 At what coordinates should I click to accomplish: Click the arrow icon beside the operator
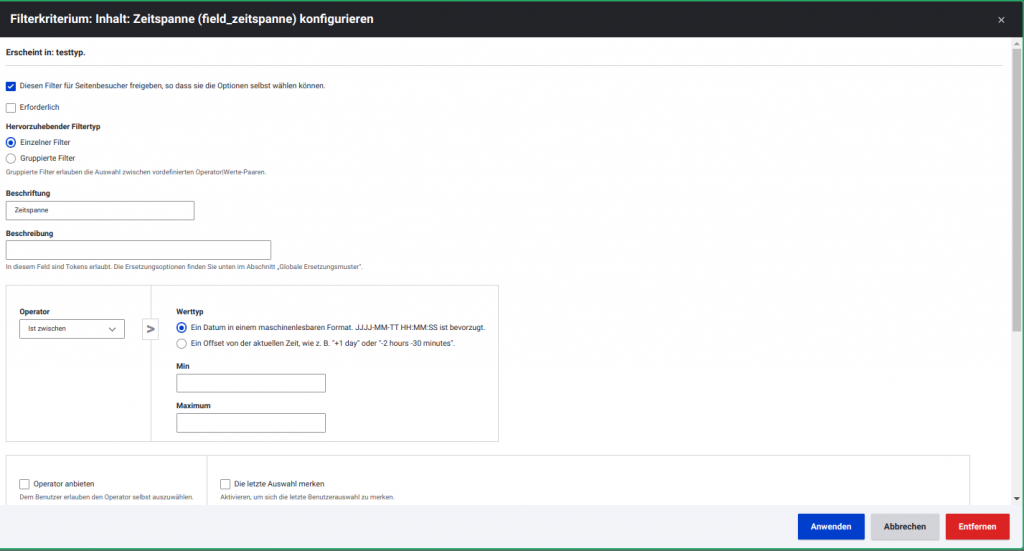pyautogui.click(x=151, y=328)
